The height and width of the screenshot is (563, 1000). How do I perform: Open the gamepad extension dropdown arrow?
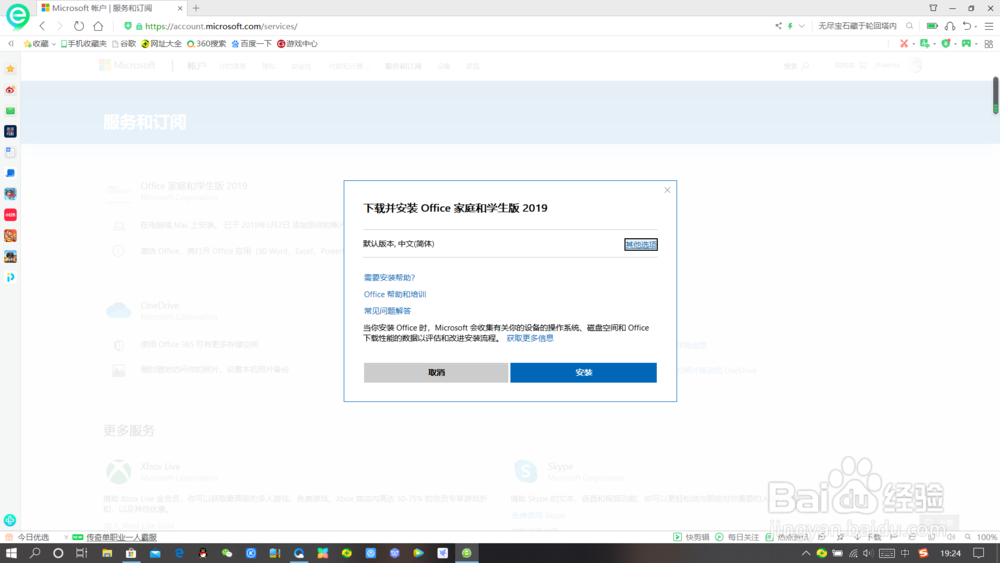pyautogui.click(x=976, y=44)
